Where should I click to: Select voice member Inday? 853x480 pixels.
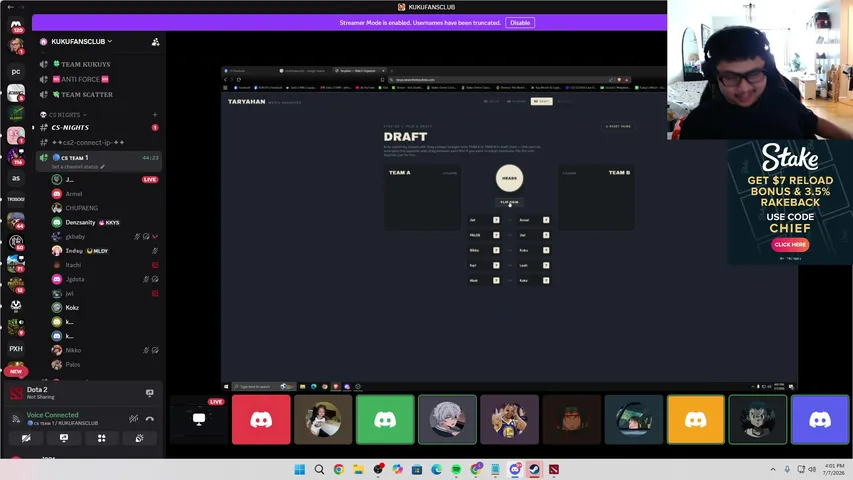106,251
